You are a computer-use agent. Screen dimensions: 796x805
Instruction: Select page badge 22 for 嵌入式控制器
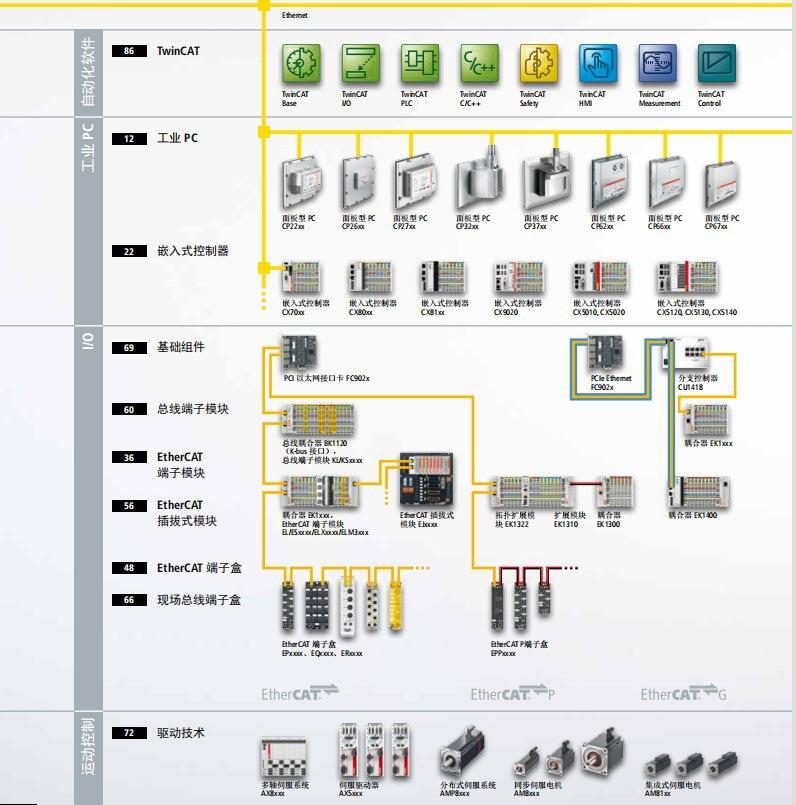pyautogui.click(x=129, y=251)
